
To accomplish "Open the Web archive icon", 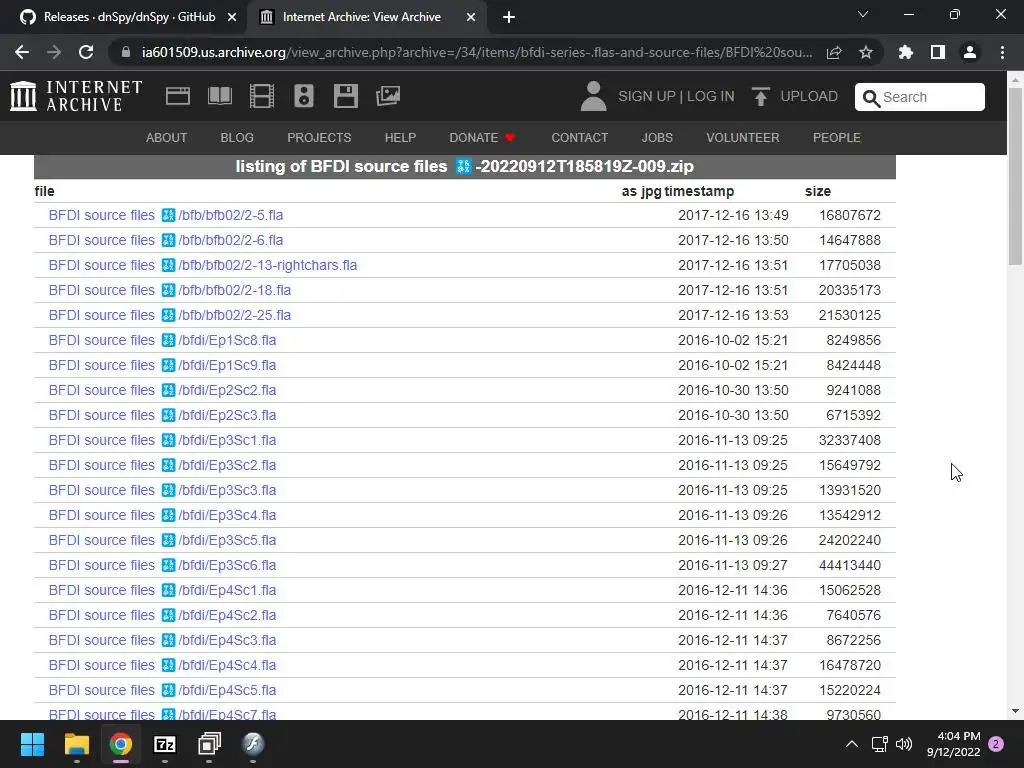I will (x=178, y=96).
